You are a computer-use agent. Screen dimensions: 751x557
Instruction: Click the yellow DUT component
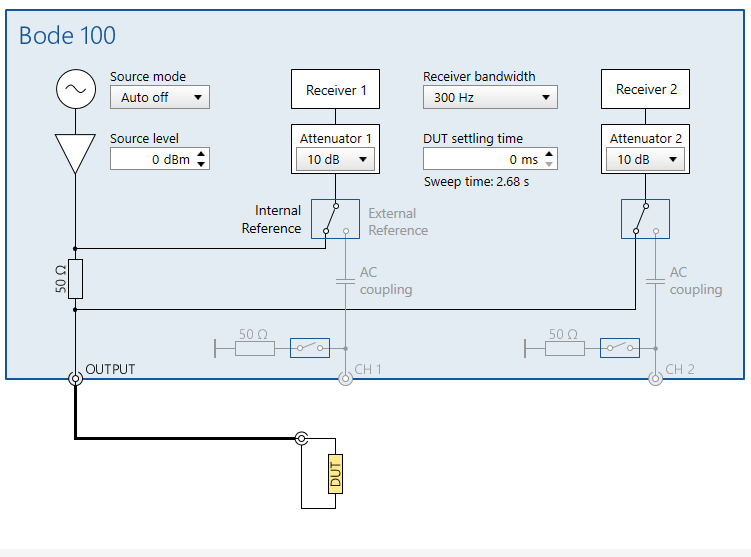(x=335, y=474)
